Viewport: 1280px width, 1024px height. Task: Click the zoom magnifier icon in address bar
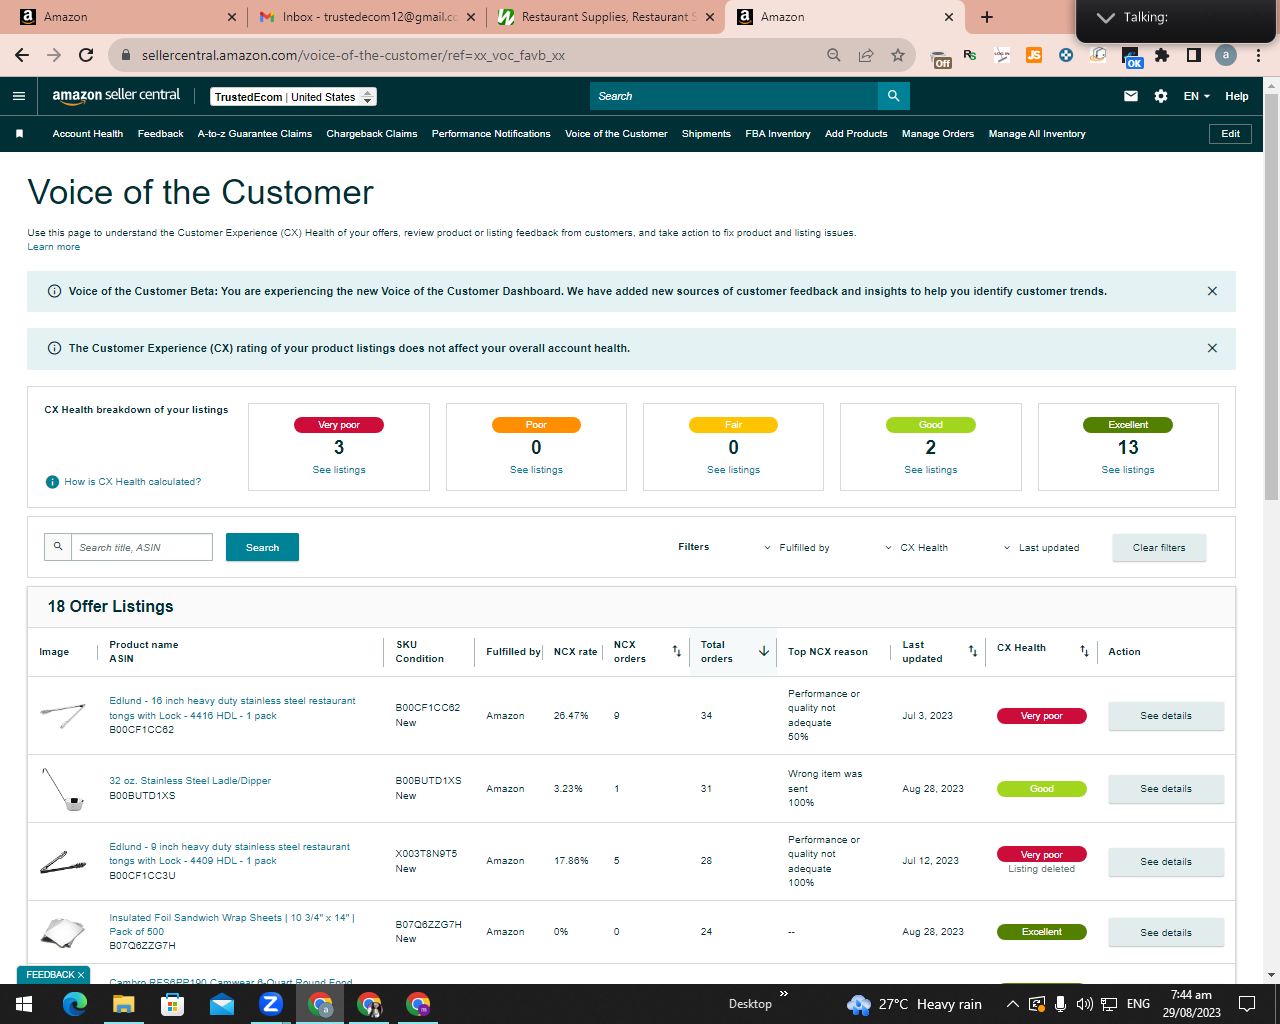click(x=834, y=55)
